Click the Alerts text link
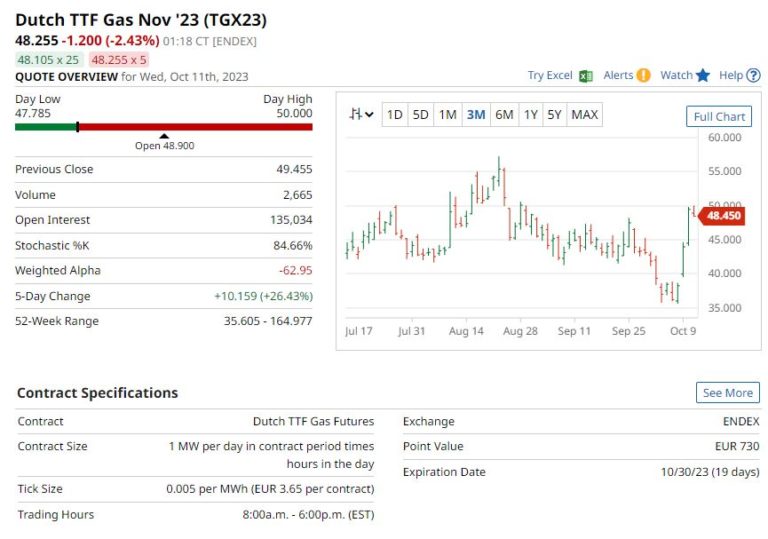 point(618,76)
